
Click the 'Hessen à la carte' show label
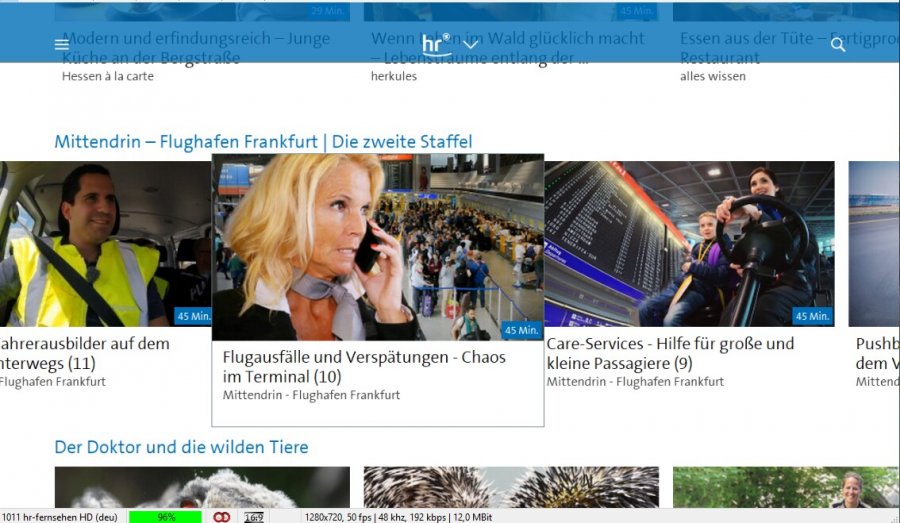[x=108, y=76]
